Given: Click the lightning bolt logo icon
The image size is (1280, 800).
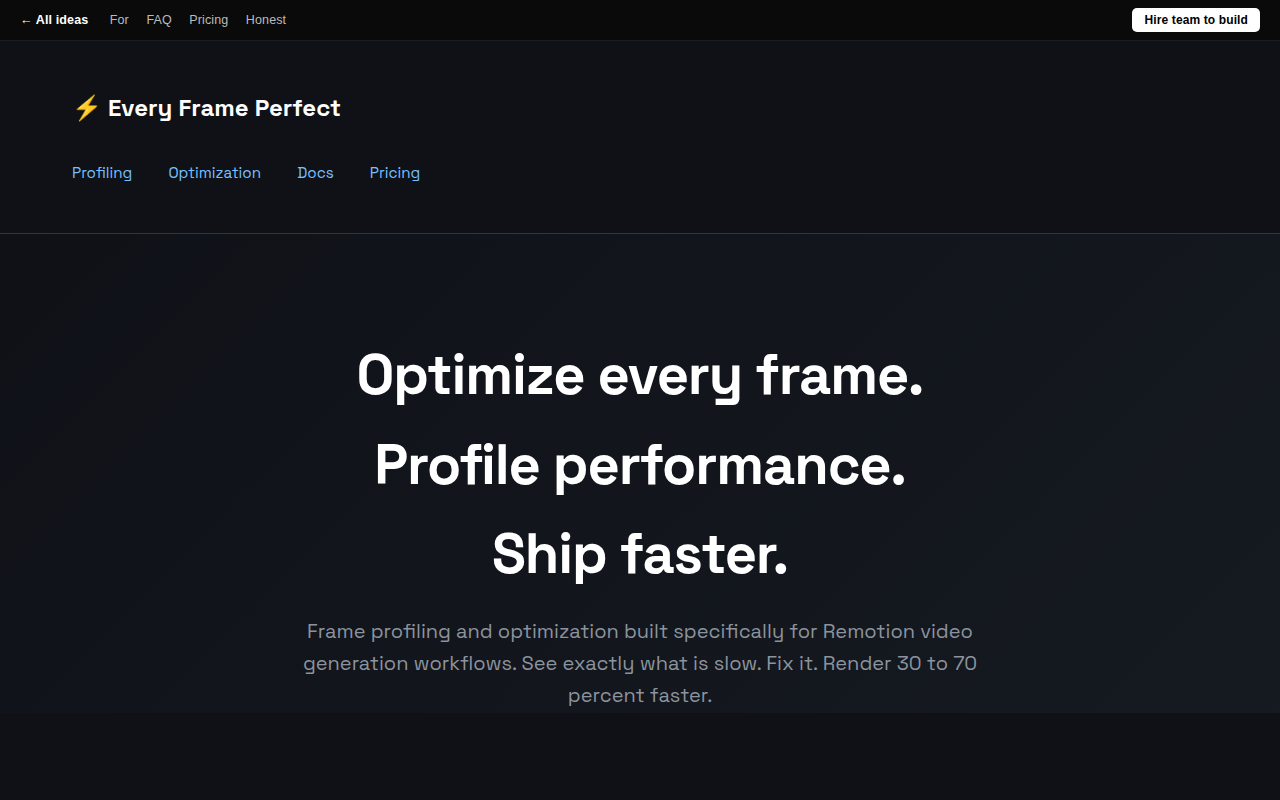Looking at the screenshot, I should [x=87, y=108].
